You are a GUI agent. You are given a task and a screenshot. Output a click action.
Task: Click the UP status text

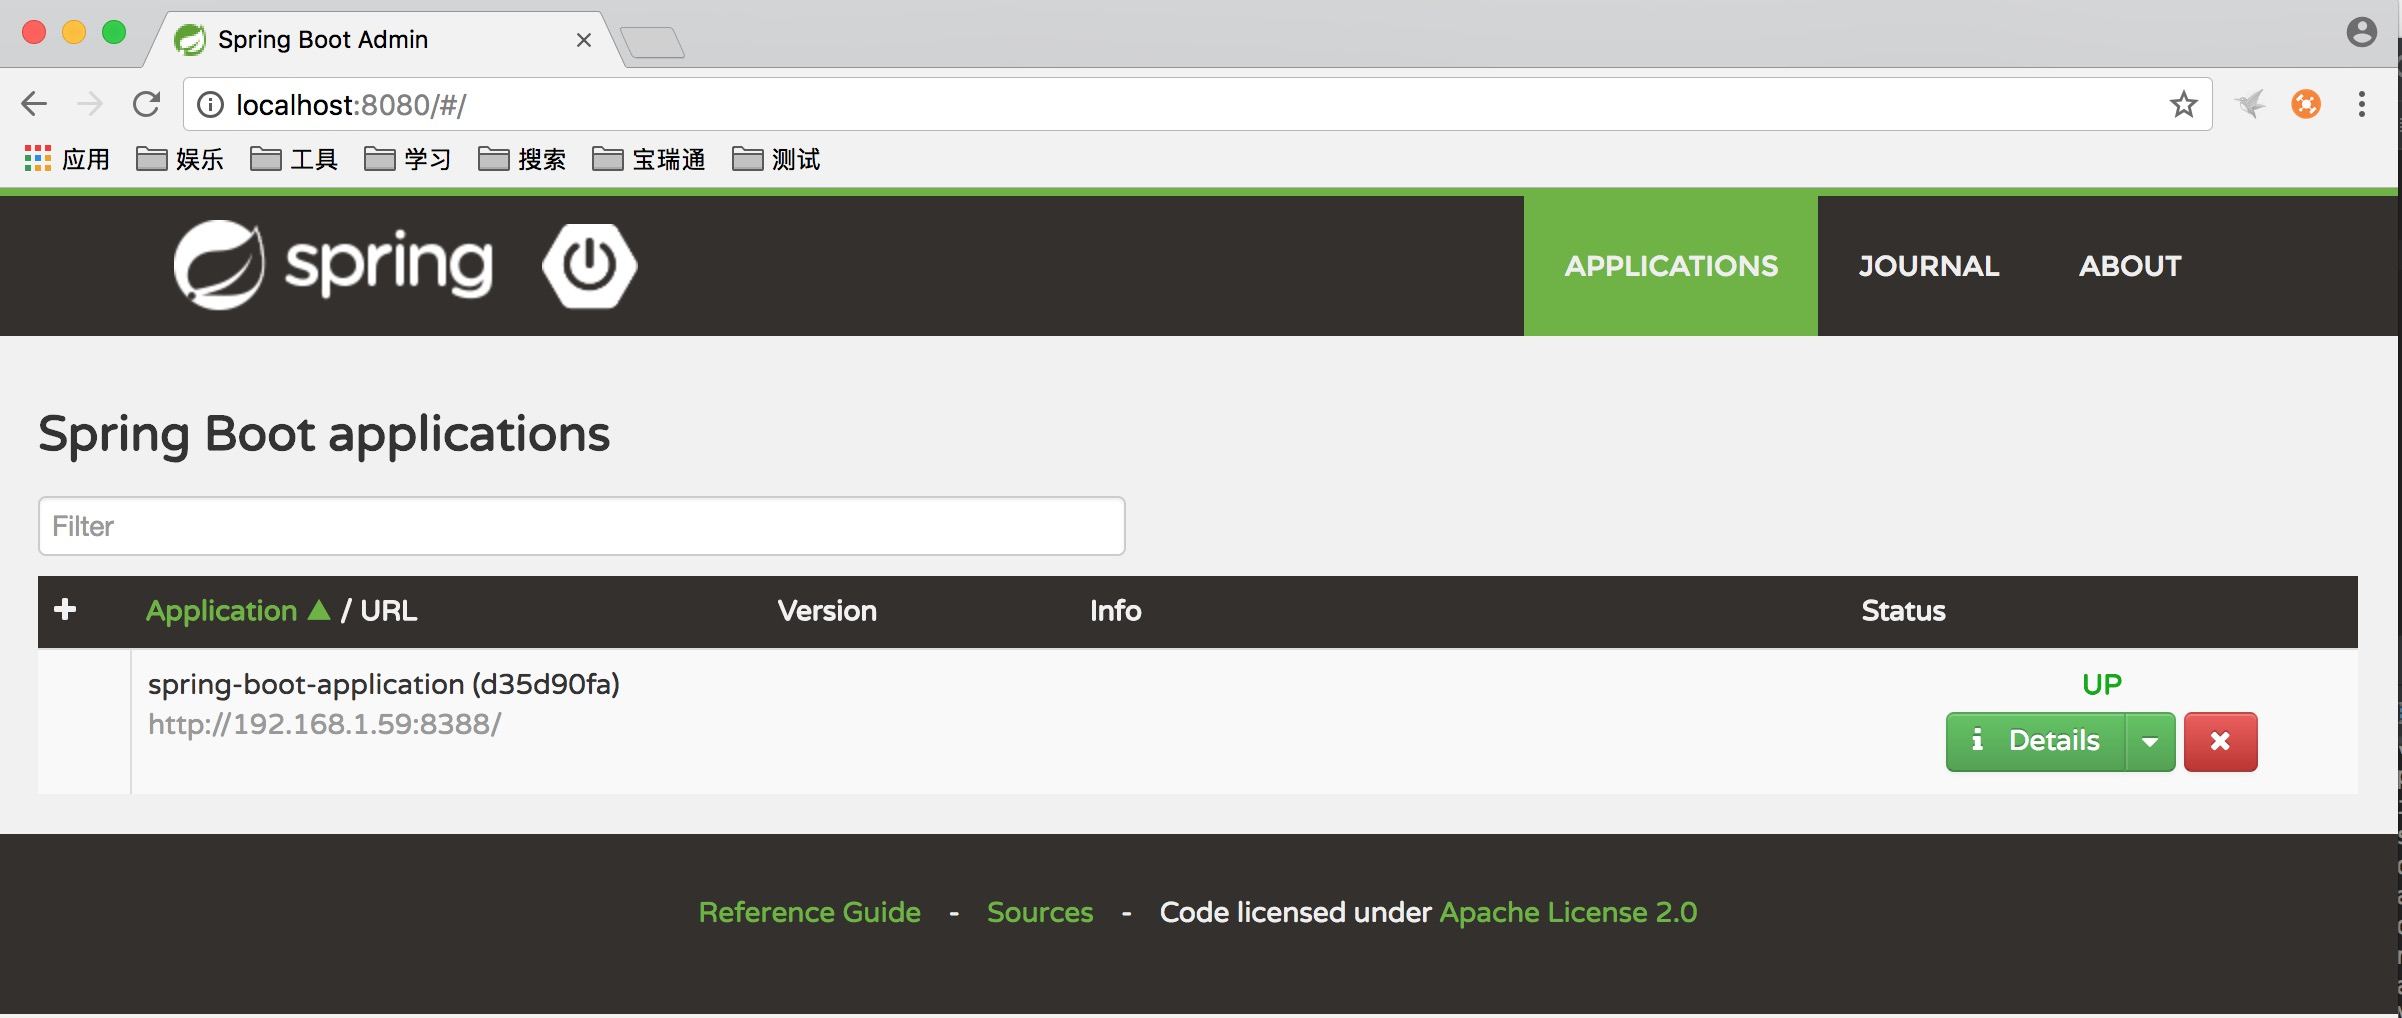click(x=2101, y=684)
